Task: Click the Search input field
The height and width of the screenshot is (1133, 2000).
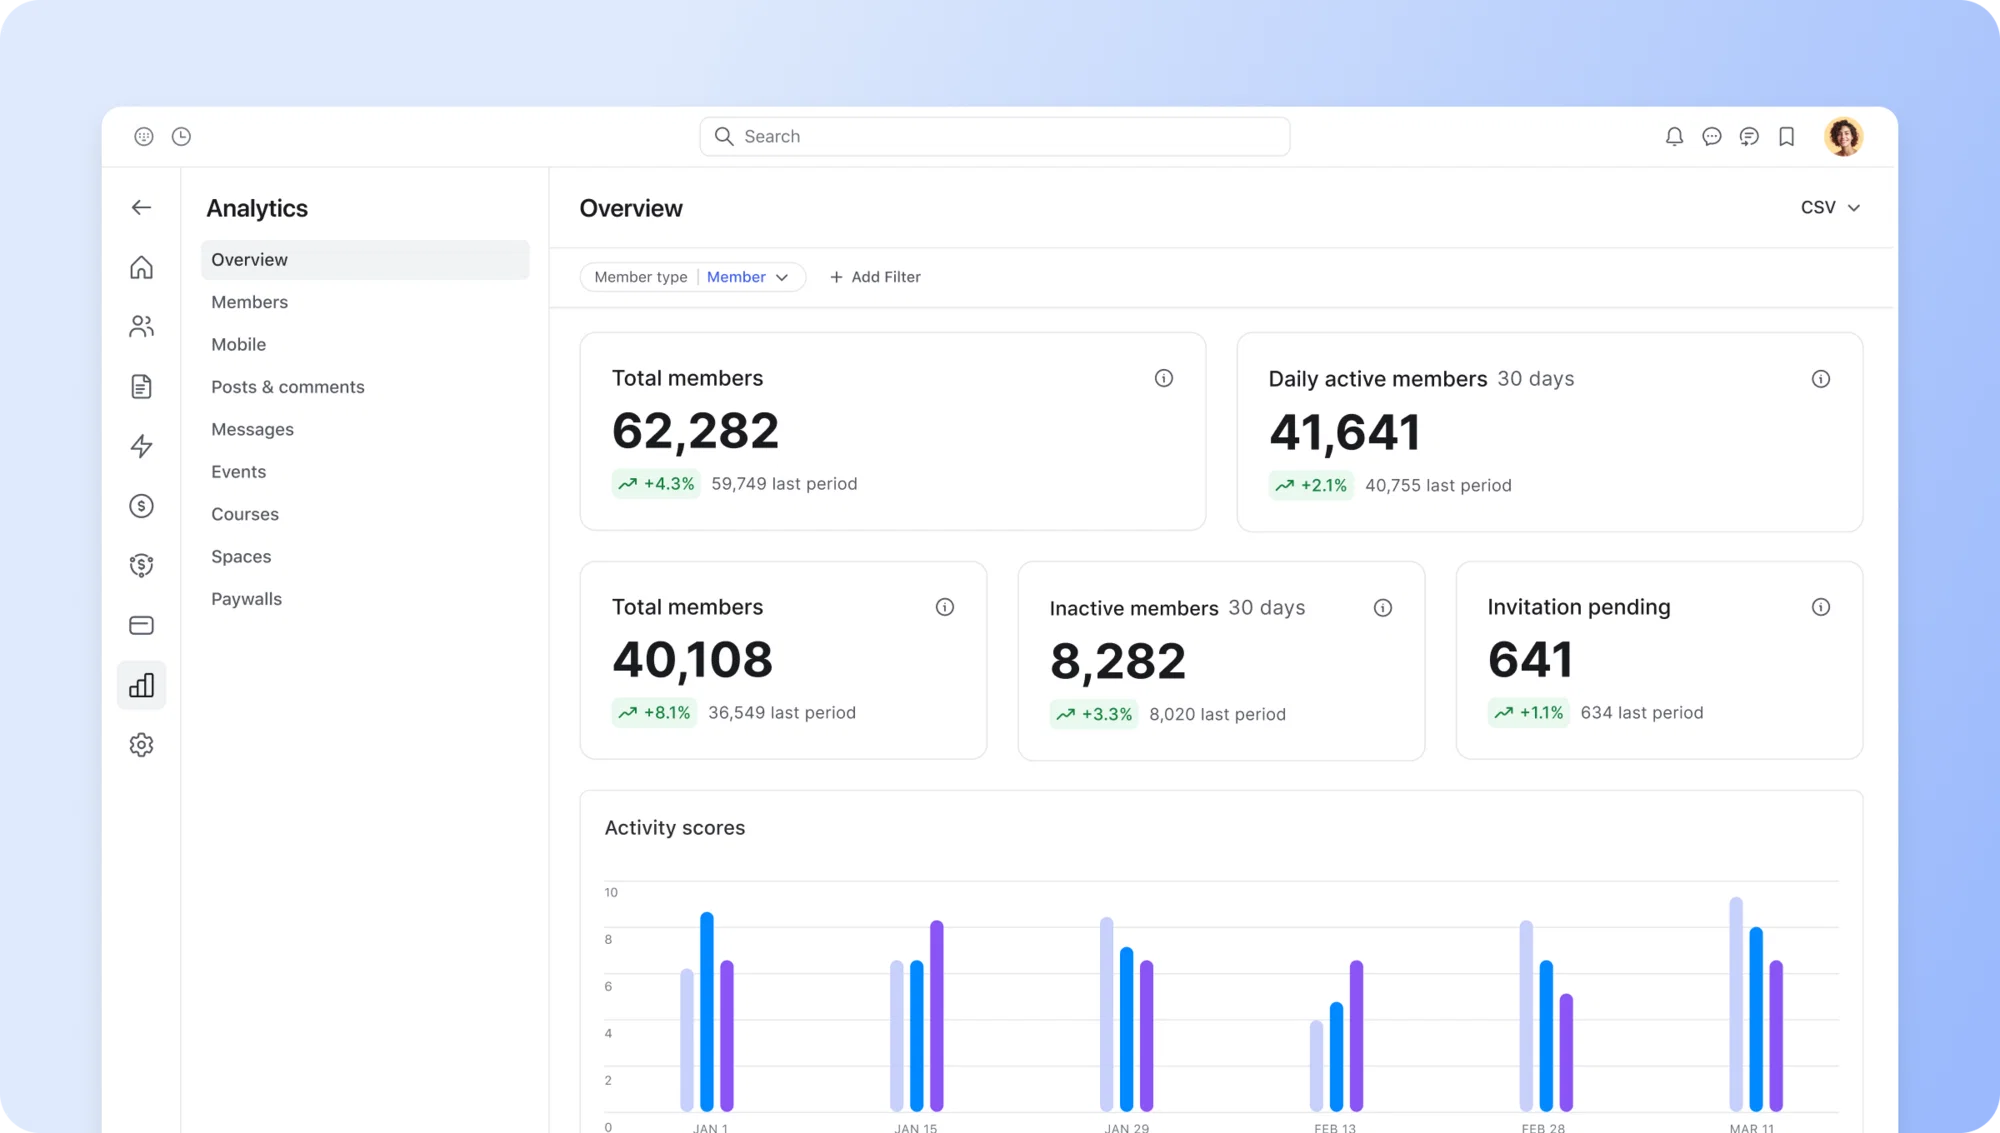Action: (x=994, y=136)
